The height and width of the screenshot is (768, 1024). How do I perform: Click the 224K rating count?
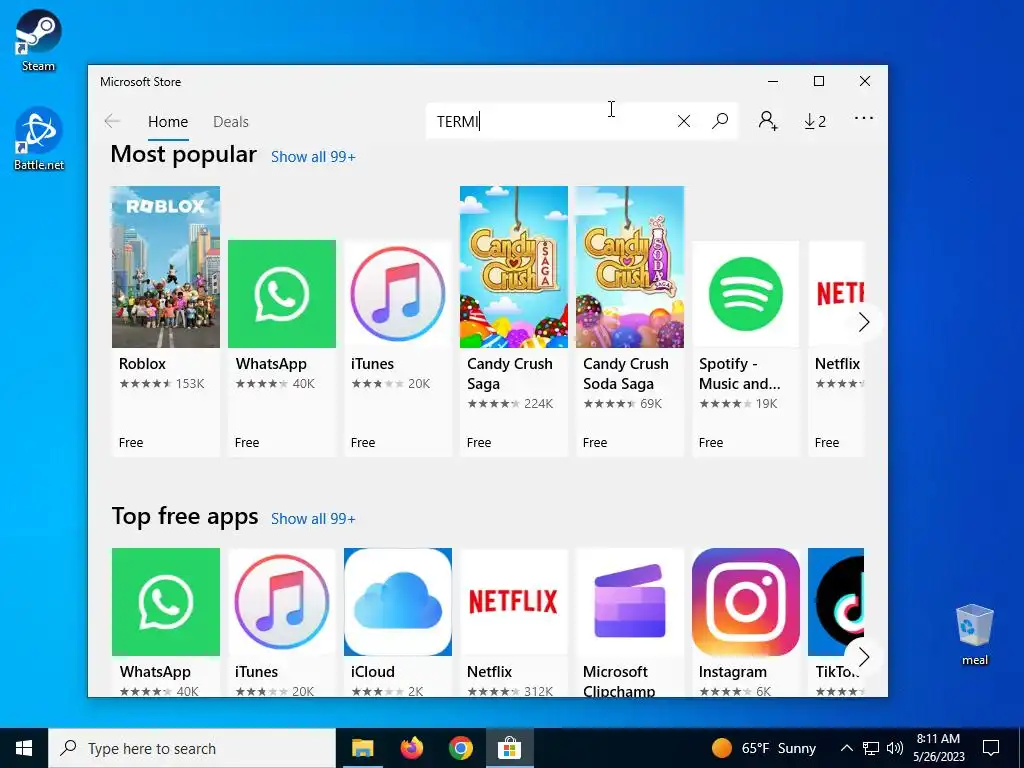pos(538,404)
